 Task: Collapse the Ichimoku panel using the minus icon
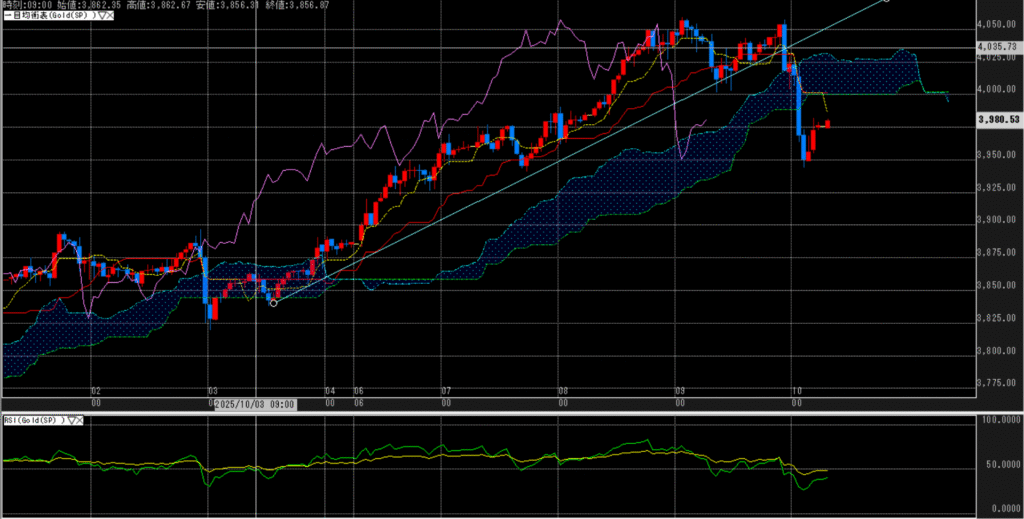pyautogui.click(x=5, y=18)
